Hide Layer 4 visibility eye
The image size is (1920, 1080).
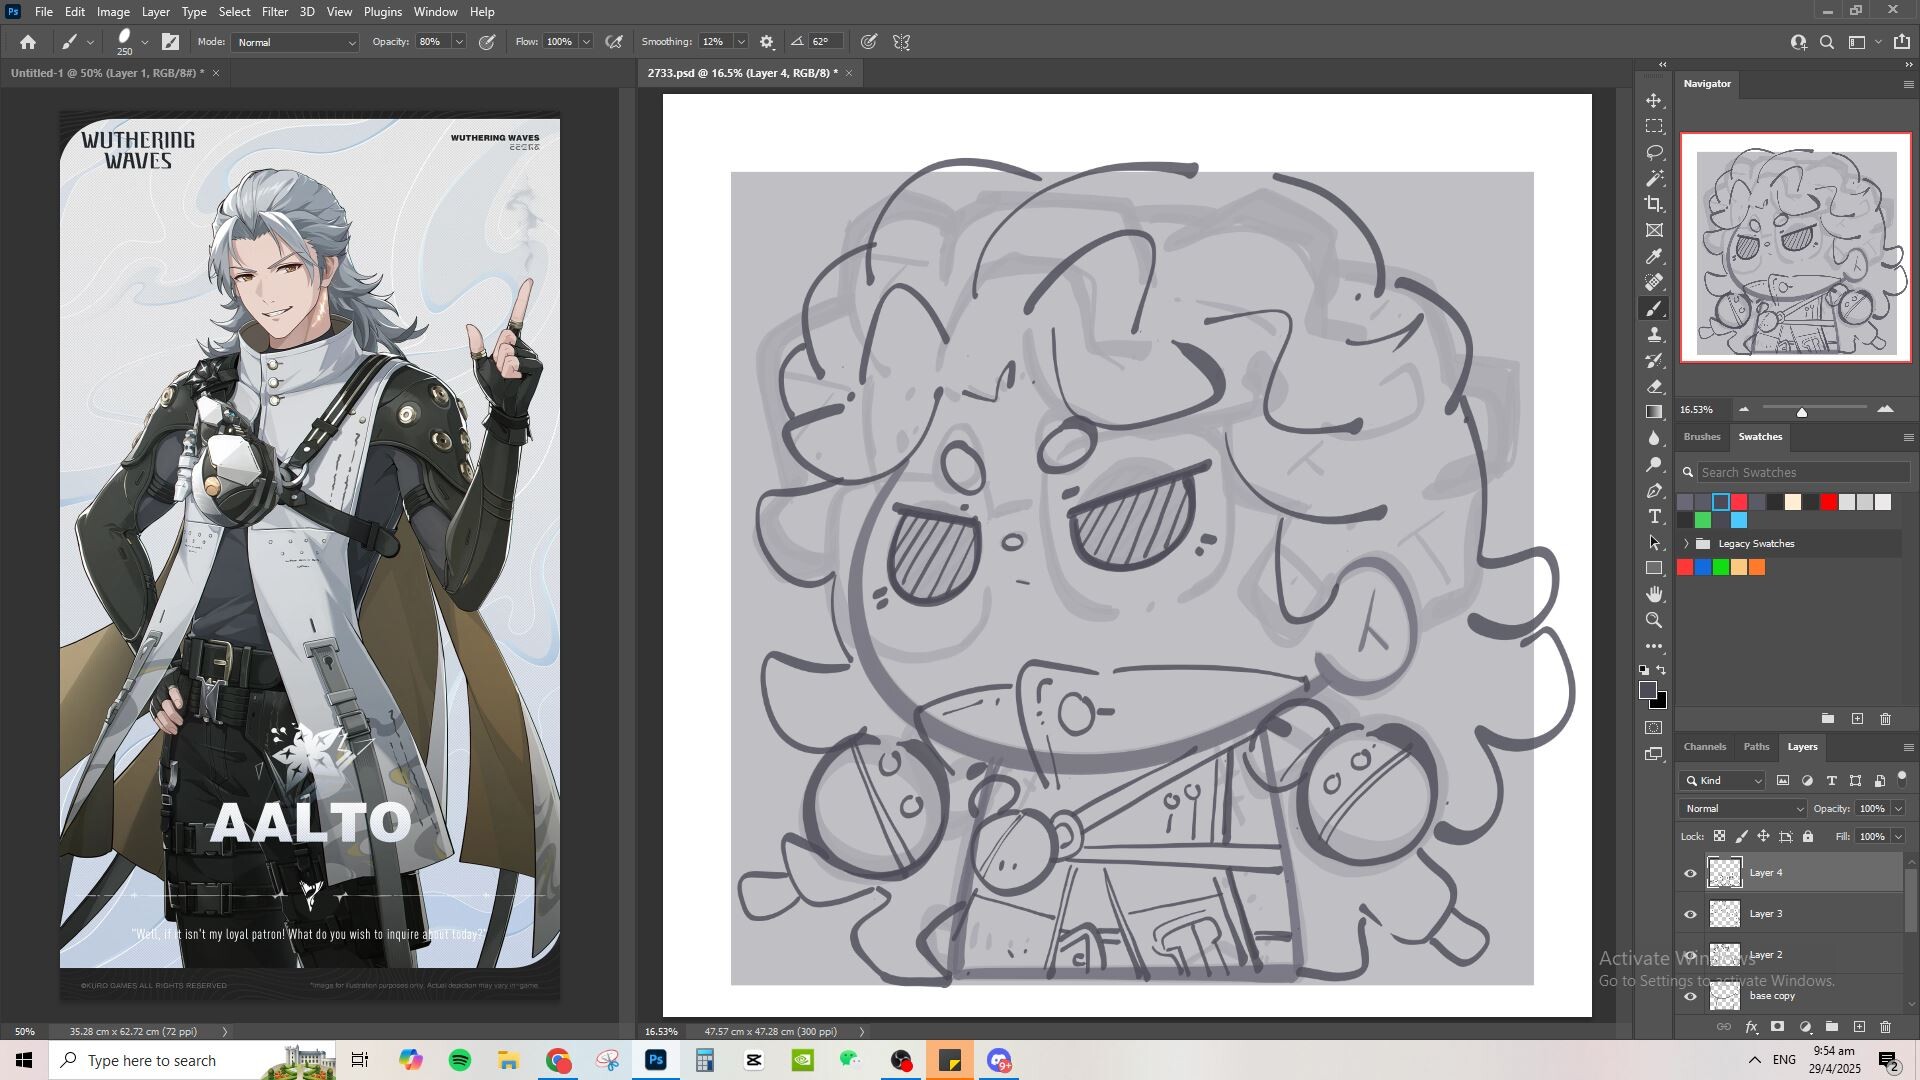1691,874
